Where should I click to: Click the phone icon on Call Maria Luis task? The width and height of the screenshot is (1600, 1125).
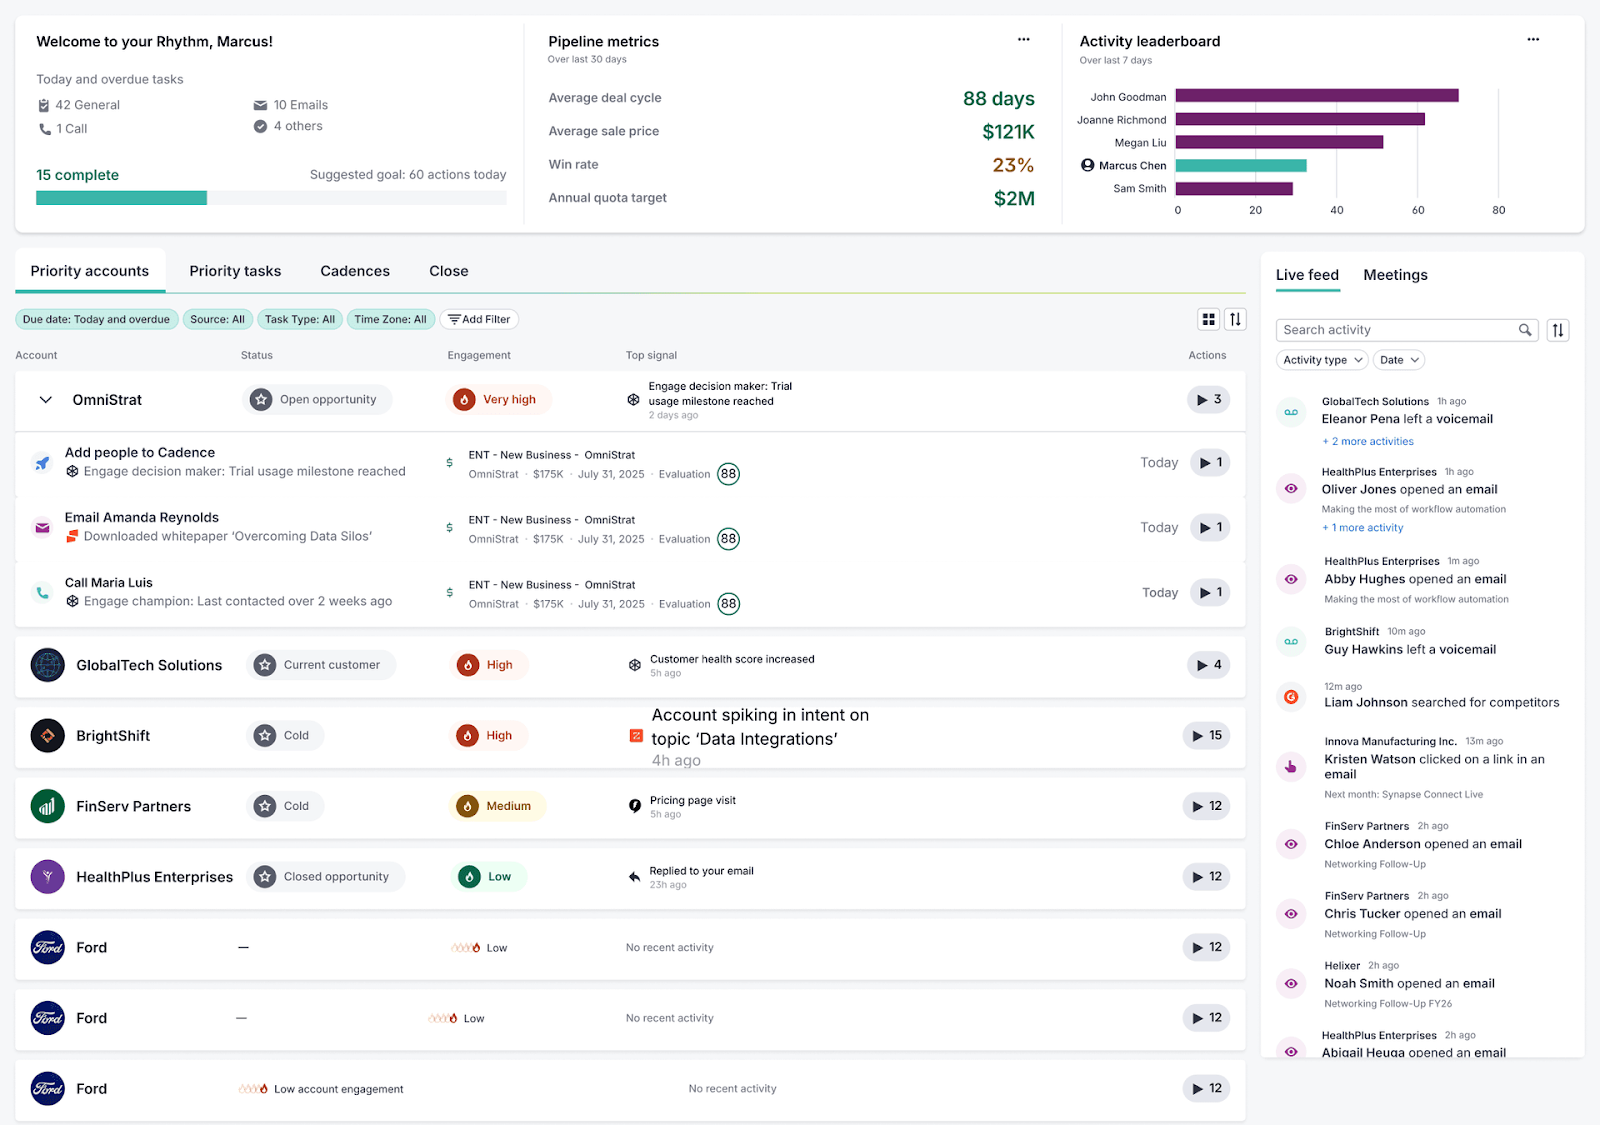click(41, 592)
